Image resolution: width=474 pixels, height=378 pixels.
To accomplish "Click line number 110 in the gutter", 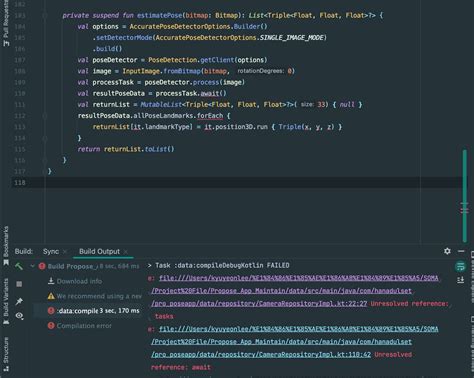I will (20, 93).
